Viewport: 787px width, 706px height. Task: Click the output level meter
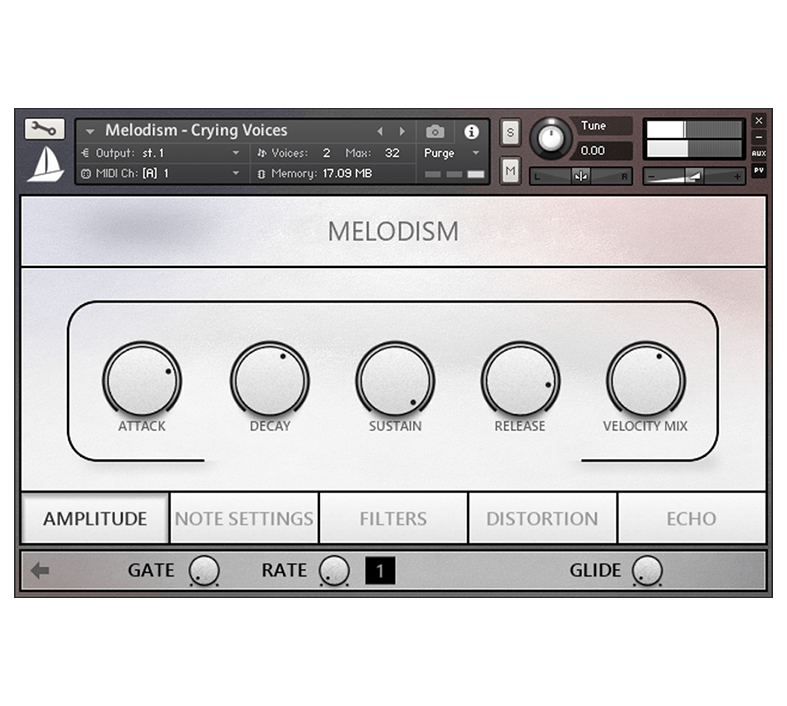coord(694,139)
